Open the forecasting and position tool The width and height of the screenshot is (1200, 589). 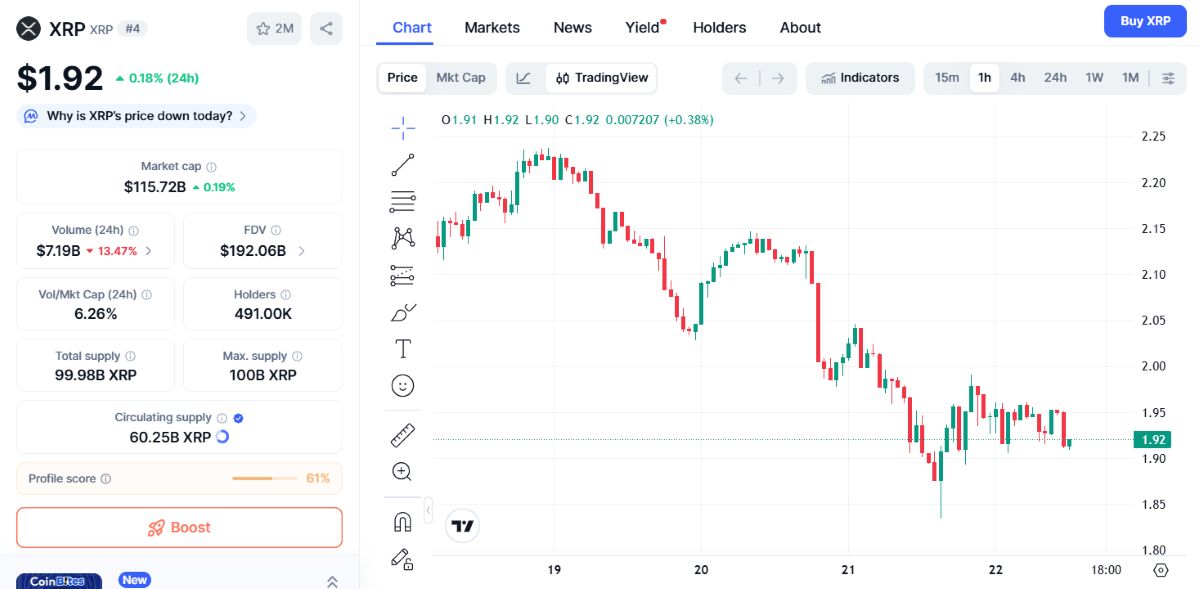pos(403,275)
